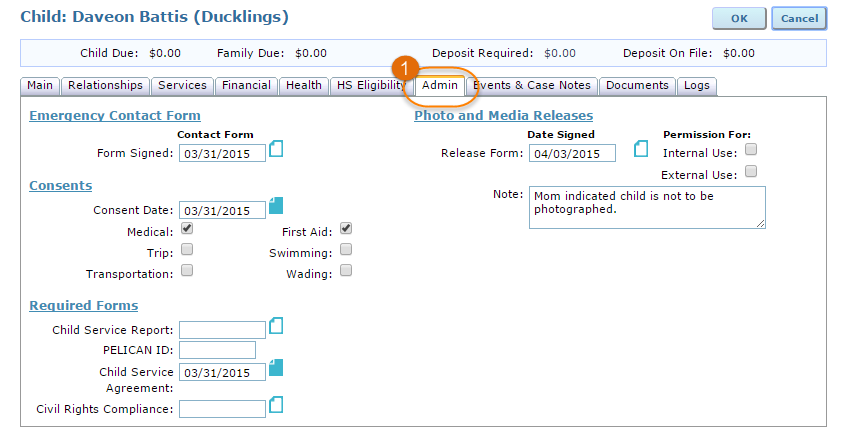The width and height of the screenshot is (844, 445).
Task: Follow the Photo and Media Releases link
Action: click(x=503, y=116)
